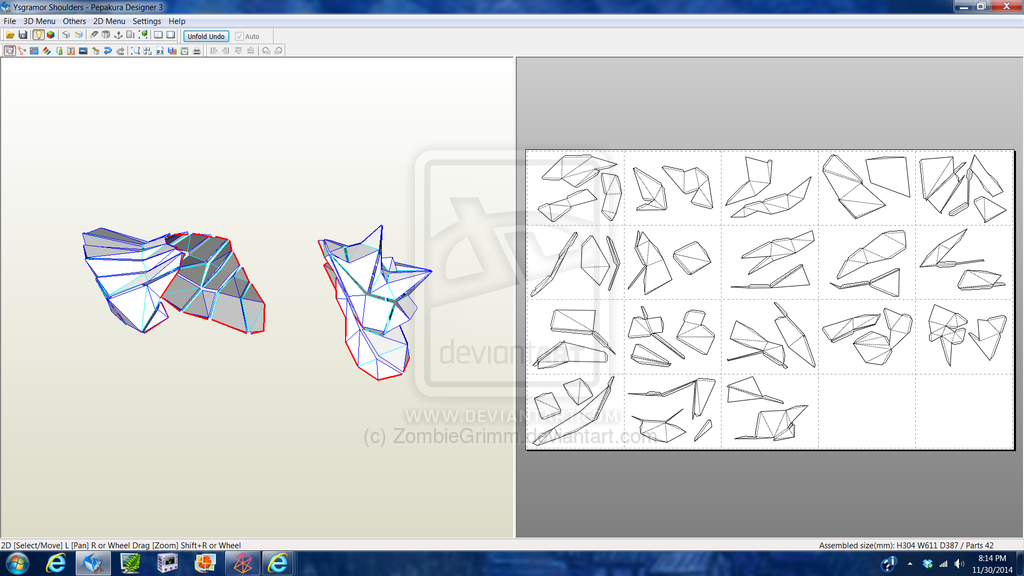1024x576 pixels.
Task: Click the green cube with blue corner markers
Action: 144,35
